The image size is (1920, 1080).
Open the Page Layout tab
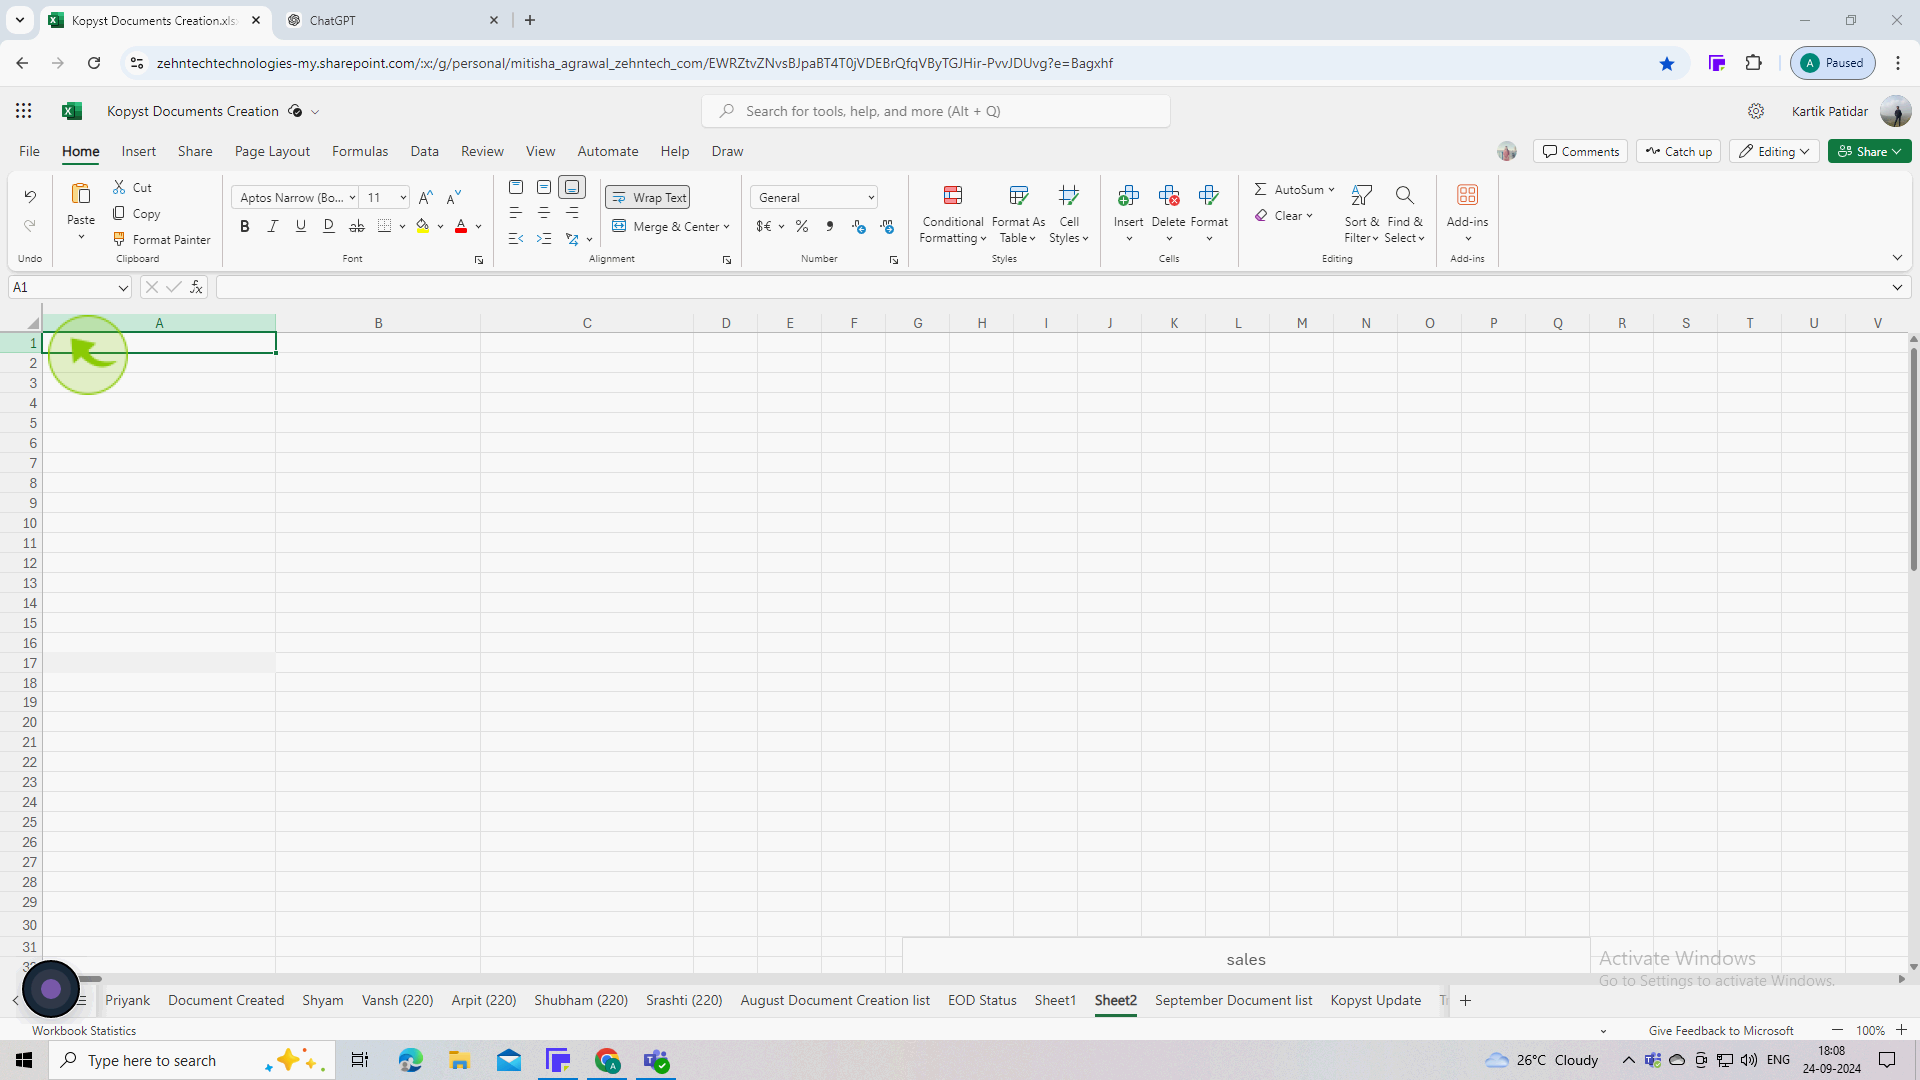point(272,151)
